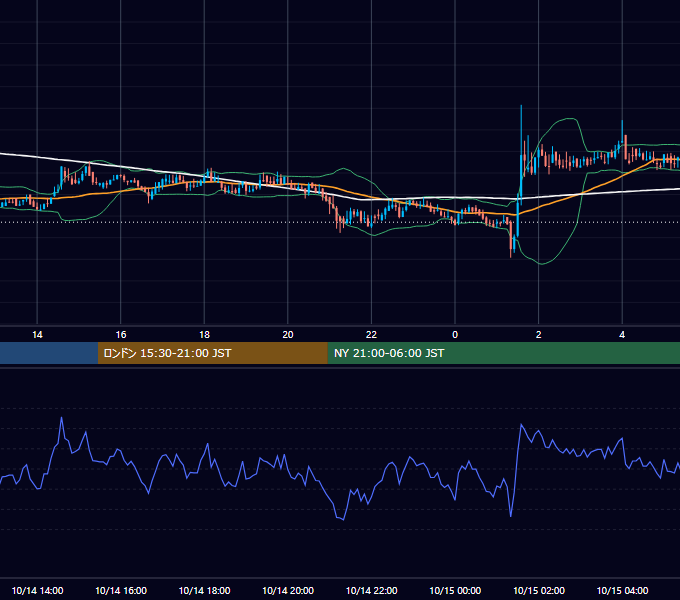The height and width of the screenshot is (600, 680).
Task: Click the 16 hour label on price chart axis
Action: pos(121,335)
